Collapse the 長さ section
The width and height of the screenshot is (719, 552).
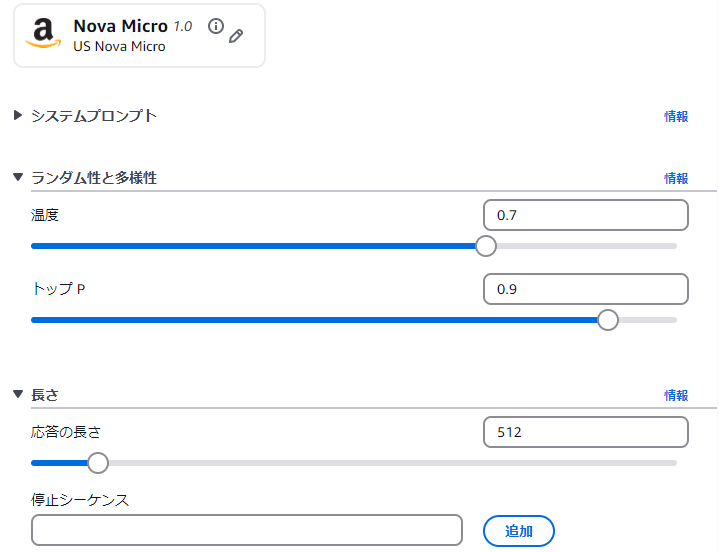pyautogui.click(x=18, y=395)
